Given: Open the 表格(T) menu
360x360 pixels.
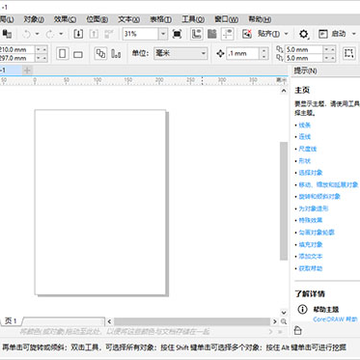Looking at the screenshot, I should (x=161, y=20).
